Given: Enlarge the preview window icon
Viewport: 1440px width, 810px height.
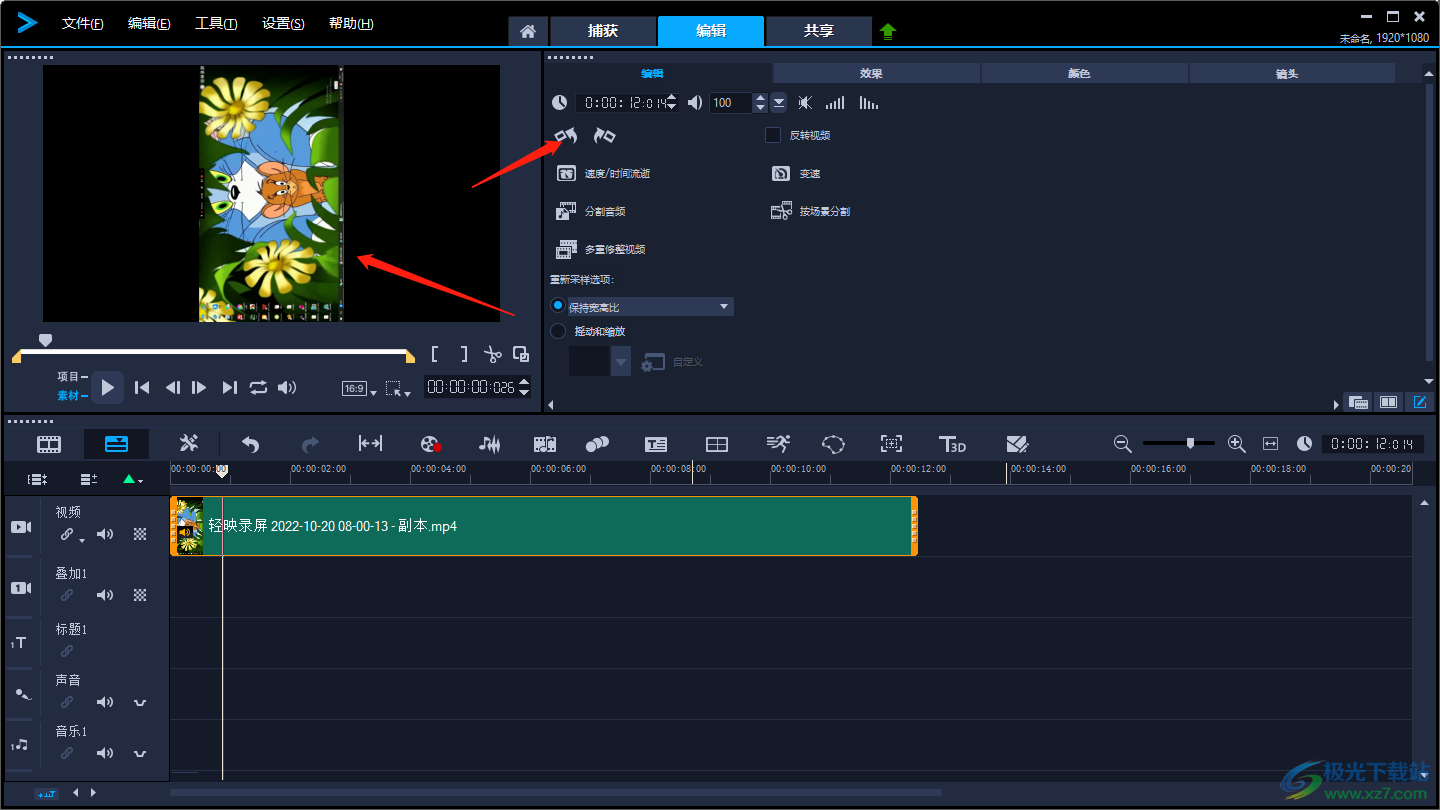Looking at the screenshot, I should (521, 354).
